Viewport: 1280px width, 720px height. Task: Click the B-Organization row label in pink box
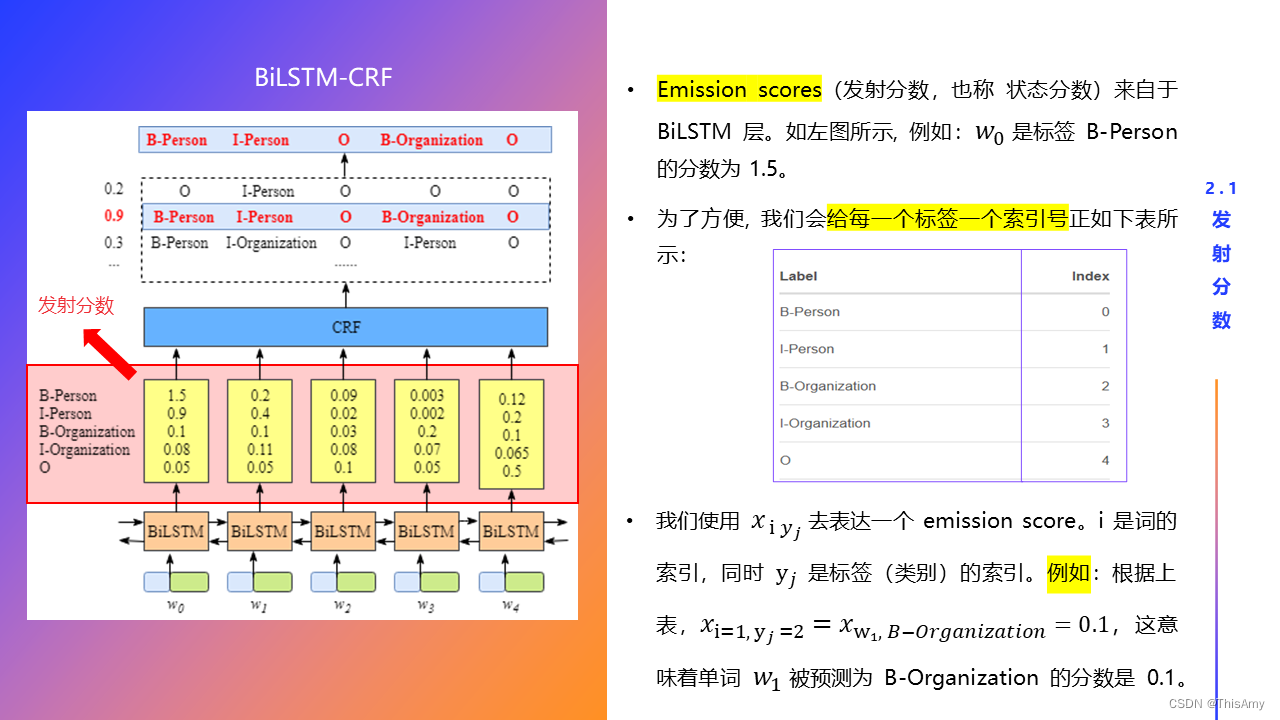click(x=87, y=432)
